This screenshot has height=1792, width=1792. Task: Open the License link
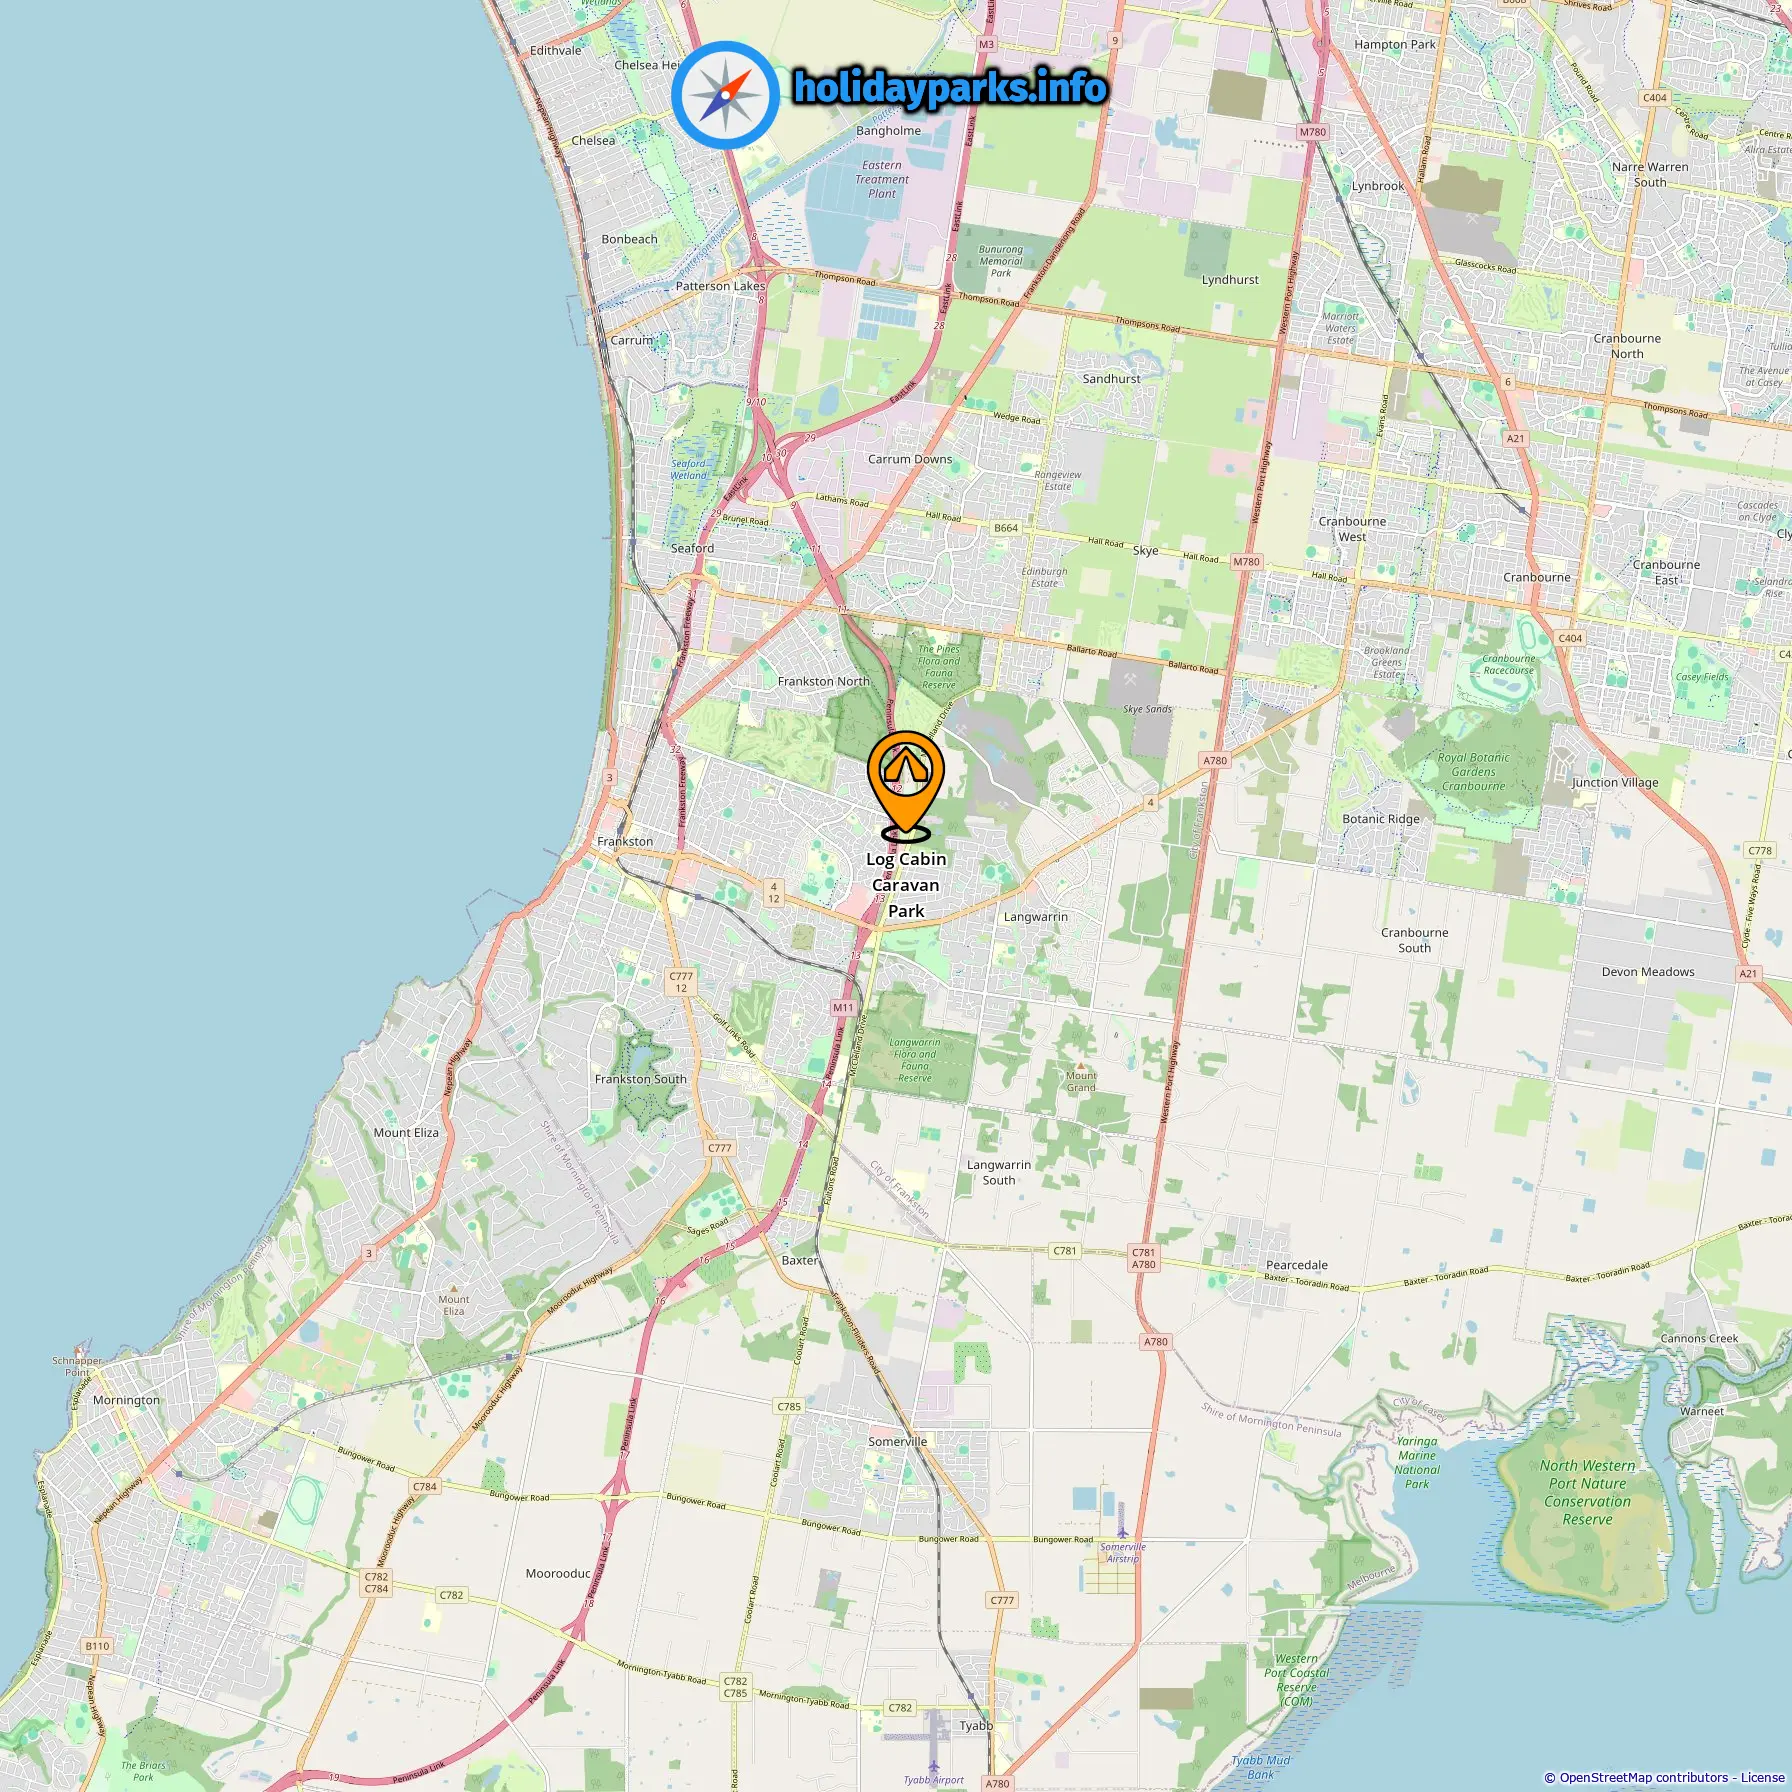(1761, 1777)
